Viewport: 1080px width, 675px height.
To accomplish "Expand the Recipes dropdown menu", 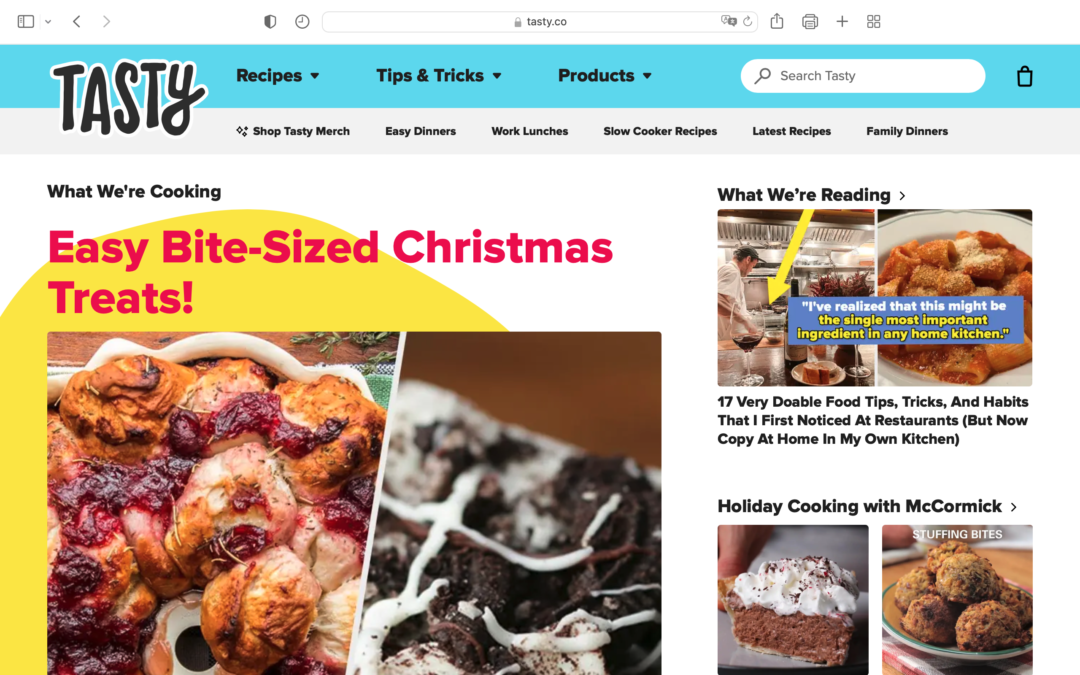I will (x=278, y=75).
